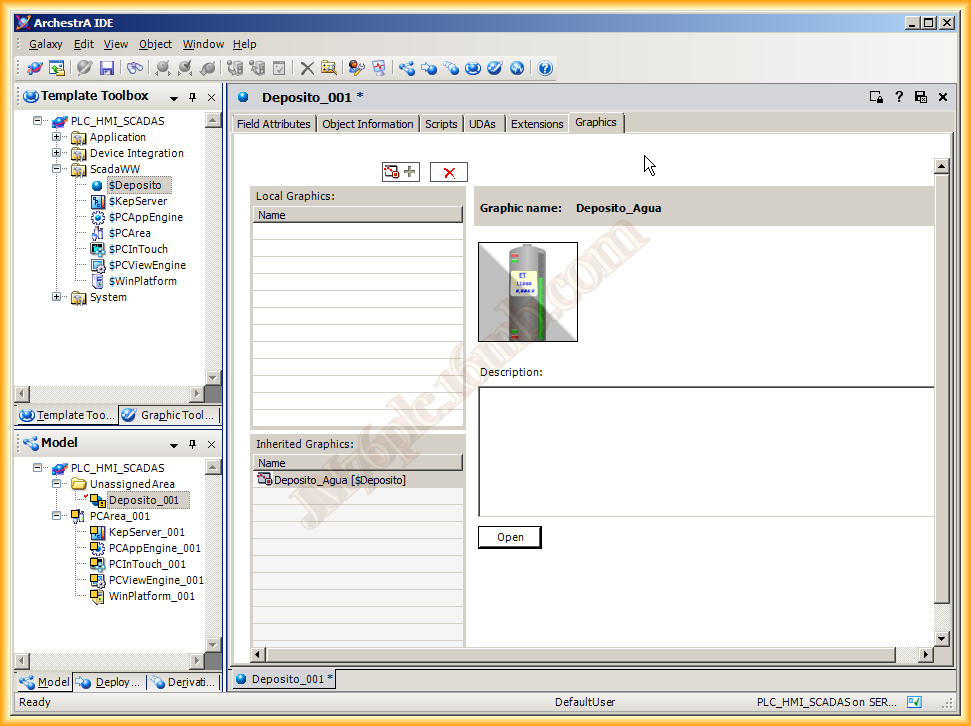Click the Help question-mark toolbar icon
This screenshot has width=971, height=726.
click(x=545, y=68)
